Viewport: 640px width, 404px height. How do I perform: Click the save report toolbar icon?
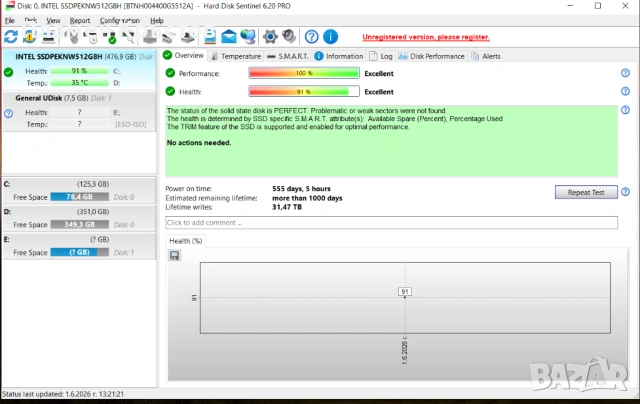210,37
